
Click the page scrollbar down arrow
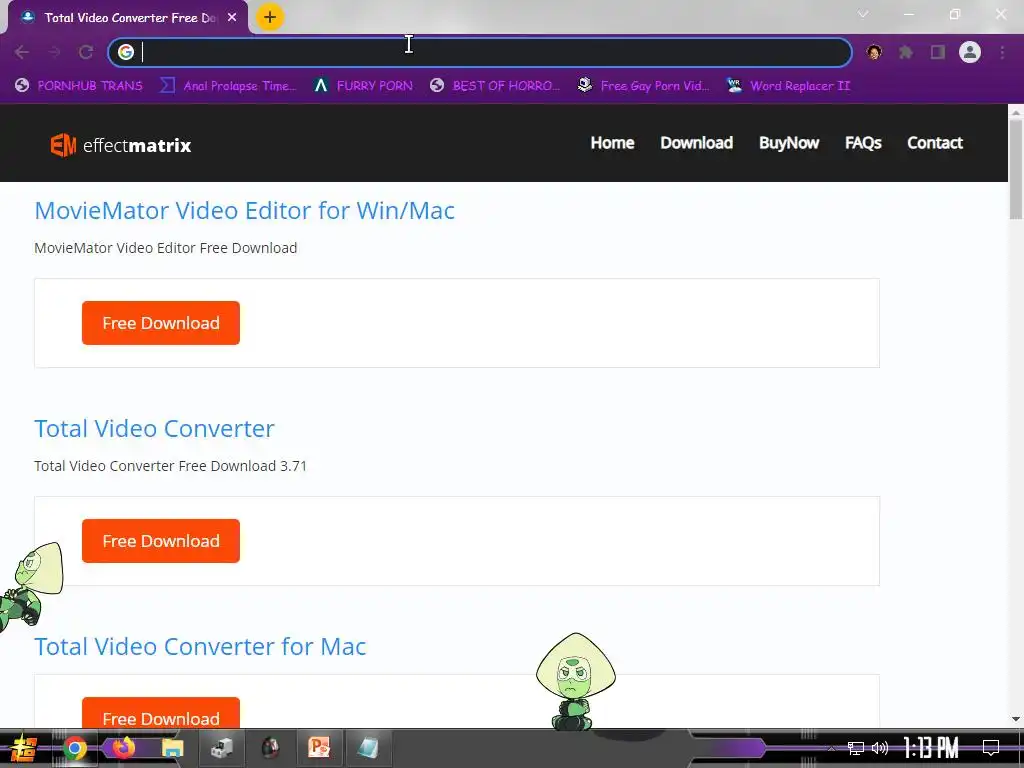(x=1016, y=719)
